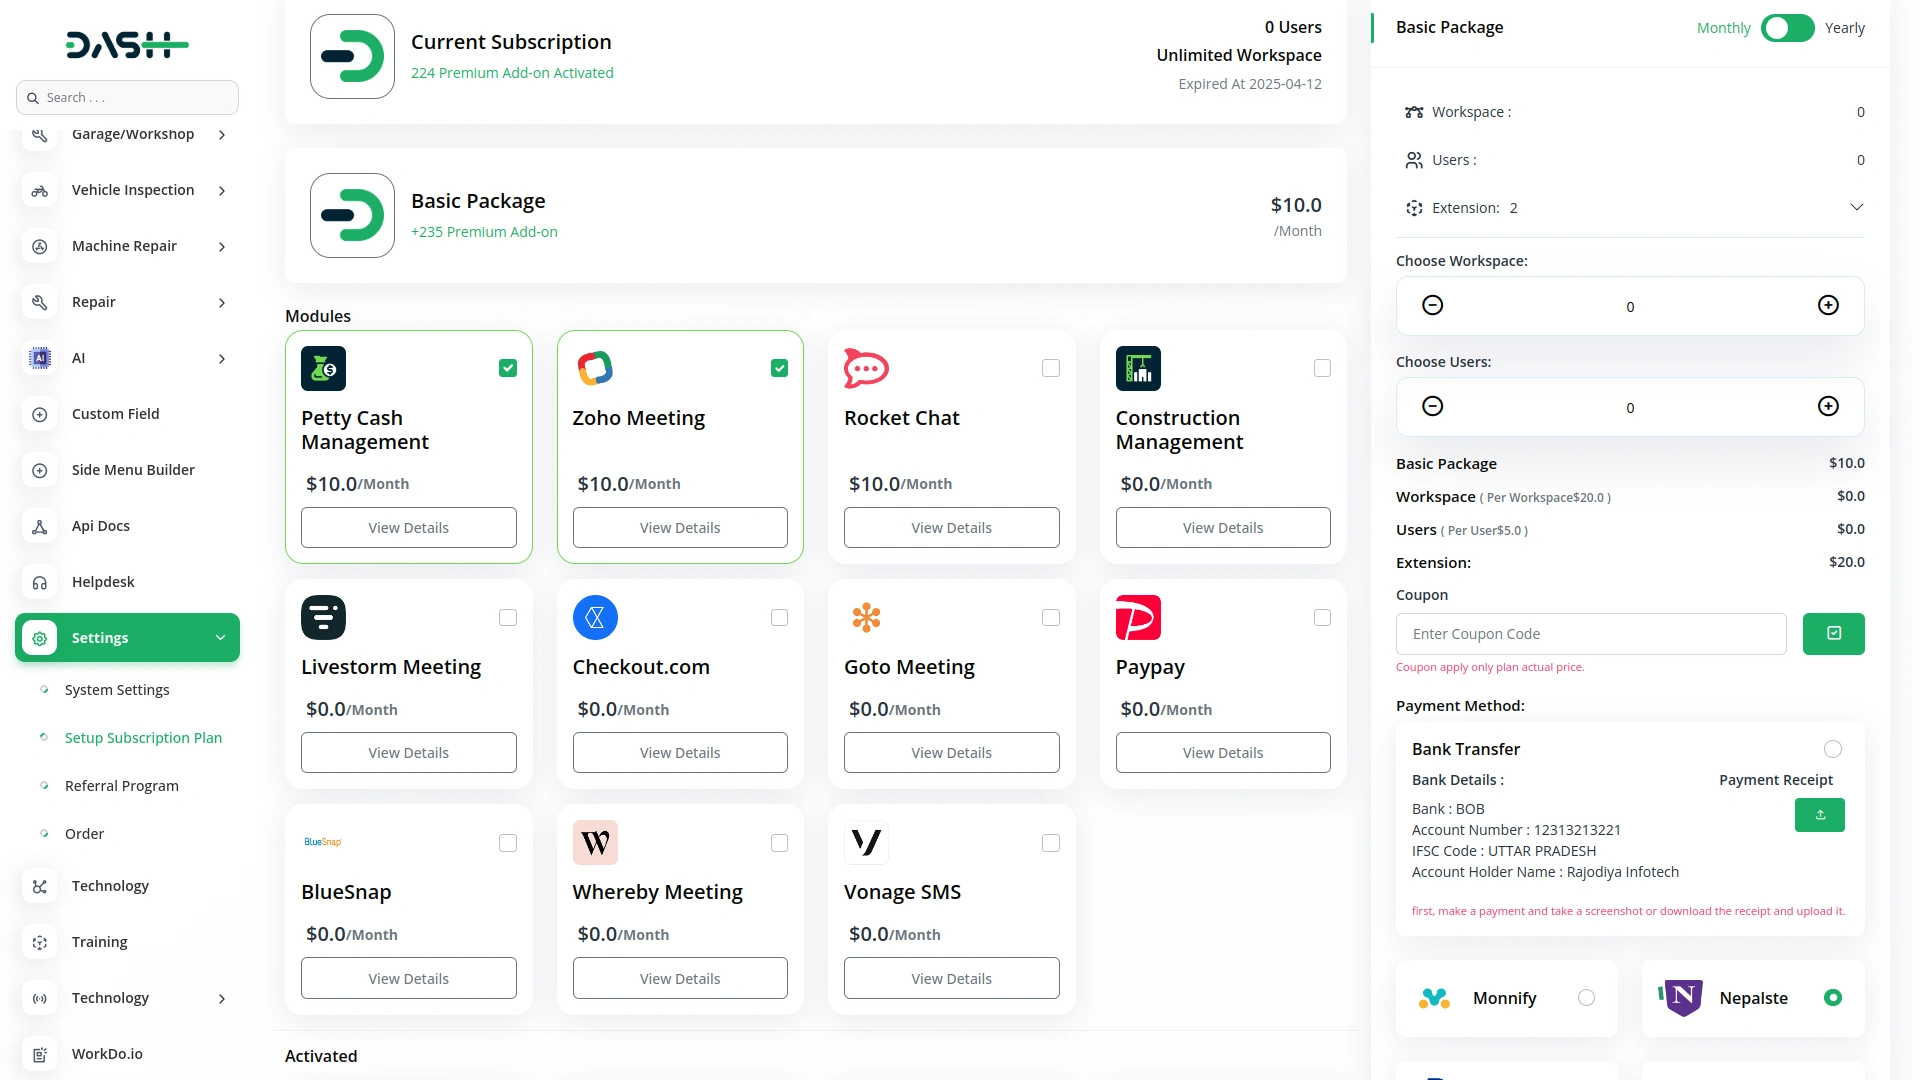The image size is (1920, 1080).
Task: Check the Goto Meeting module checkbox
Action: click(1051, 618)
